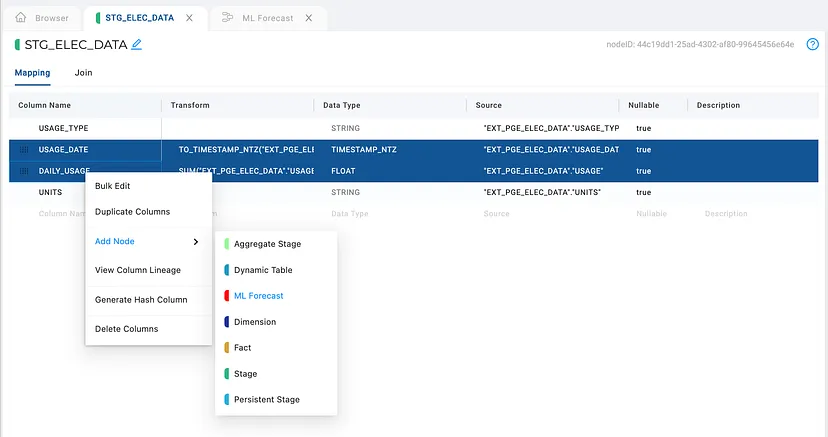
Task: Open the help question mark icon
Action: (812, 44)
